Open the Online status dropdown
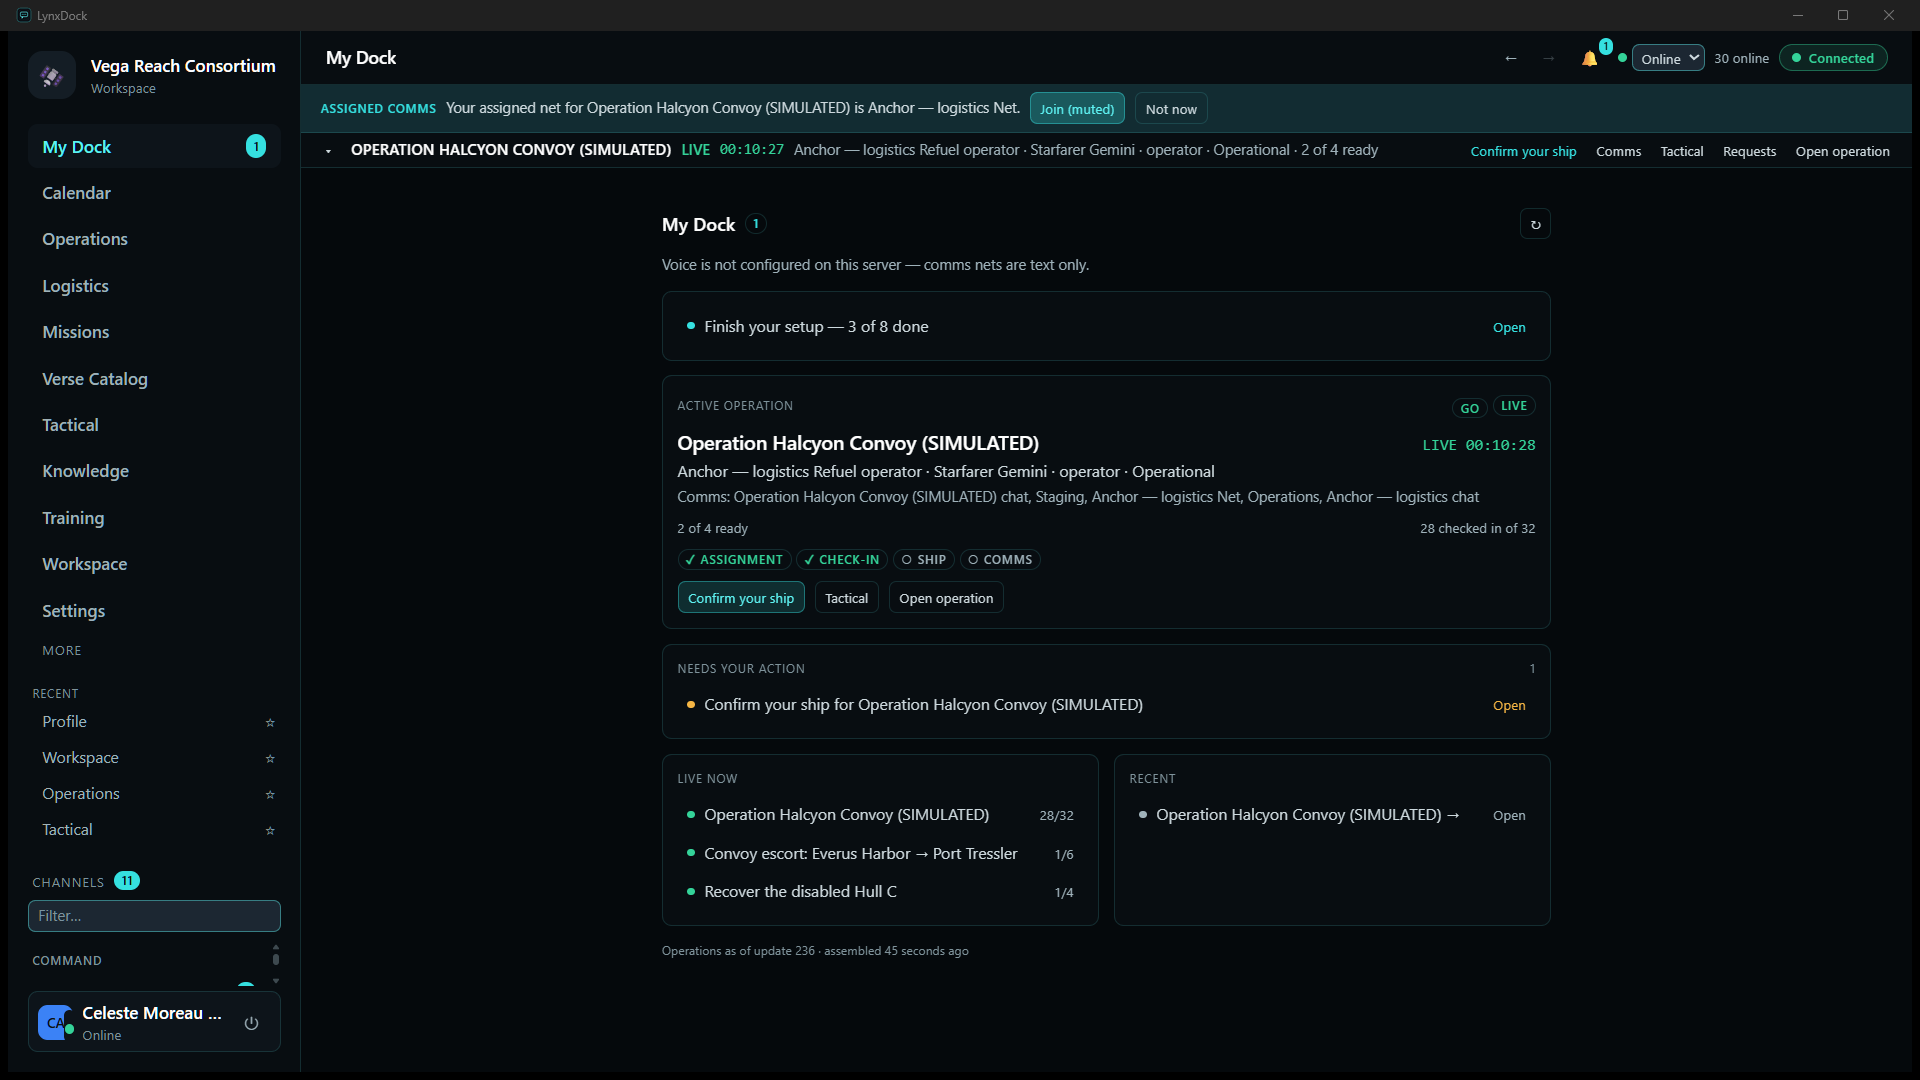This screenshot has width=1920, height=1080. [x=1668, y=58]
